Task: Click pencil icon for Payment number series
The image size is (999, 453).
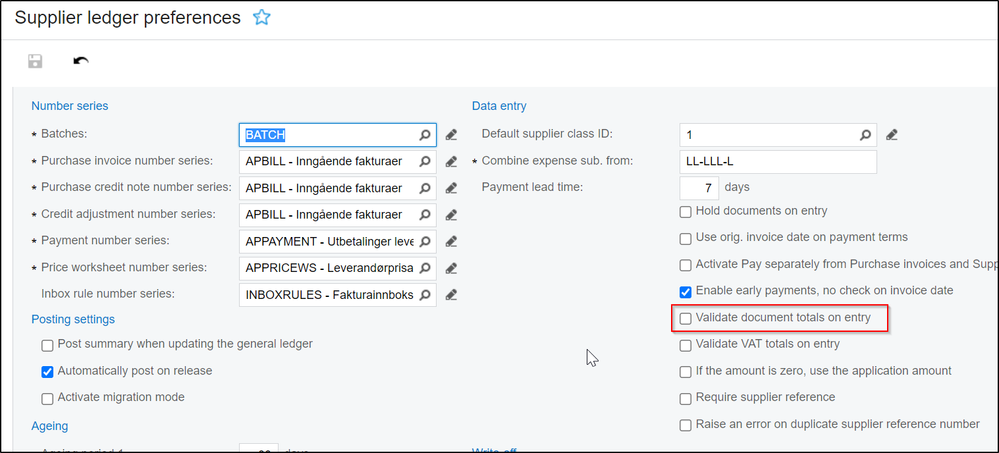Action: click(452, 241)
